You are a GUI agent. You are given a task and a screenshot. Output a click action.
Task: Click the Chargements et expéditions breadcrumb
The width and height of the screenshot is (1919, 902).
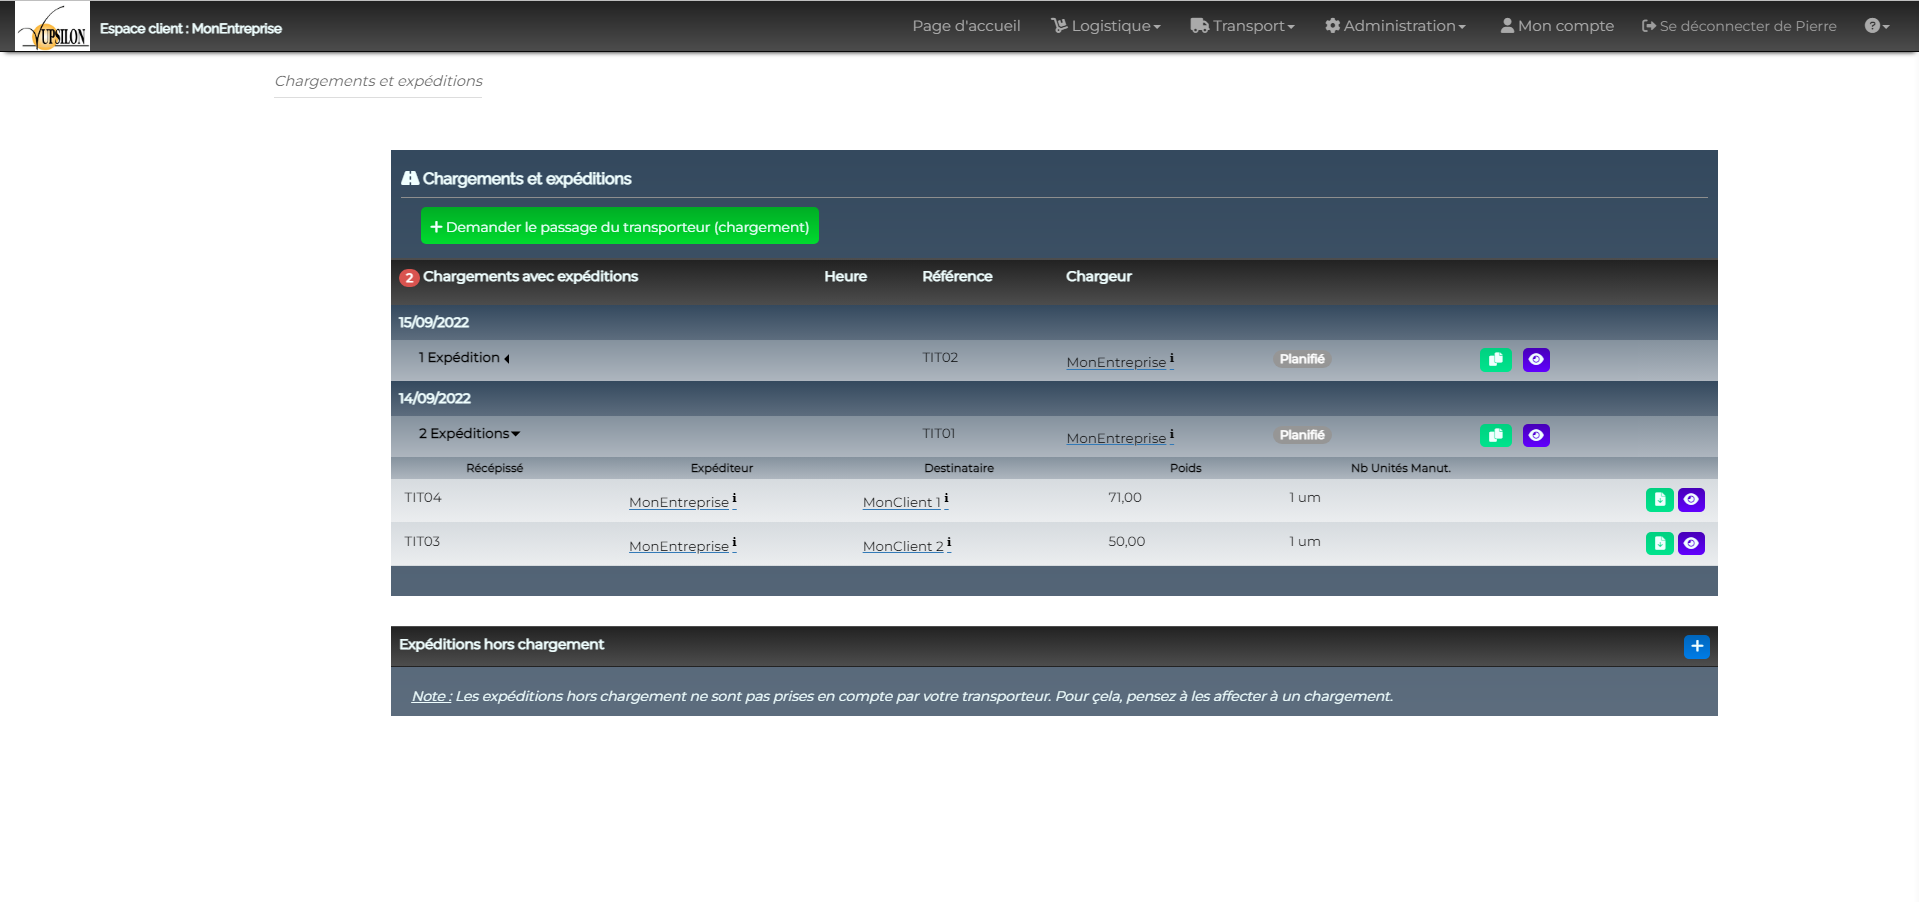tap(378, 81)
